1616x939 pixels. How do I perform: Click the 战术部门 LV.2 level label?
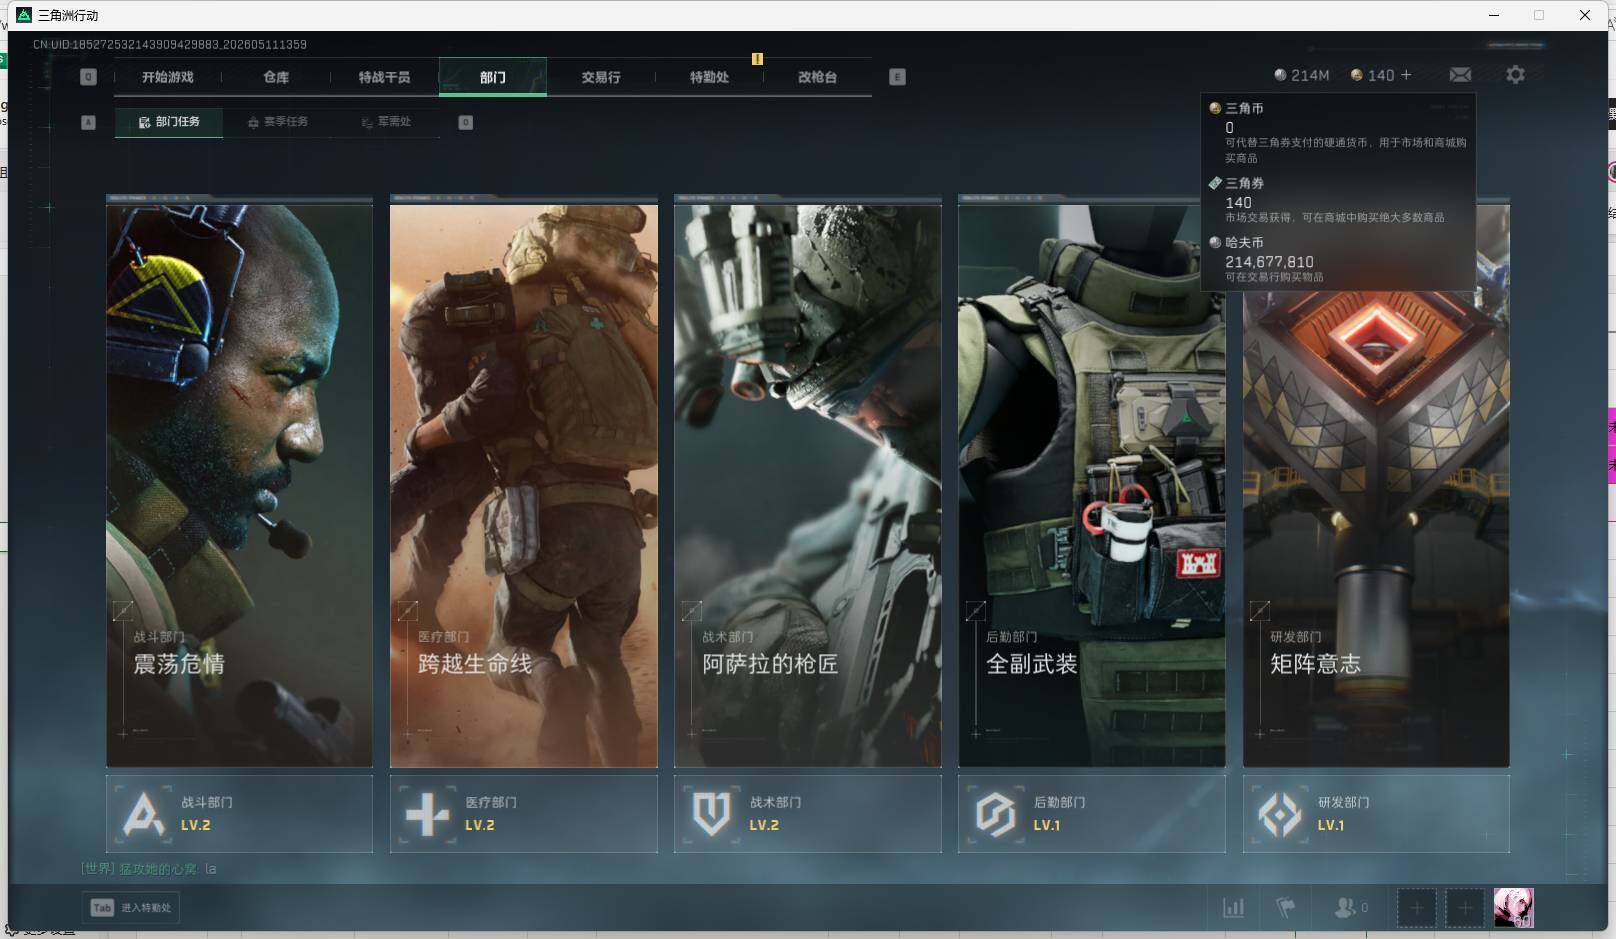(764, 826)
